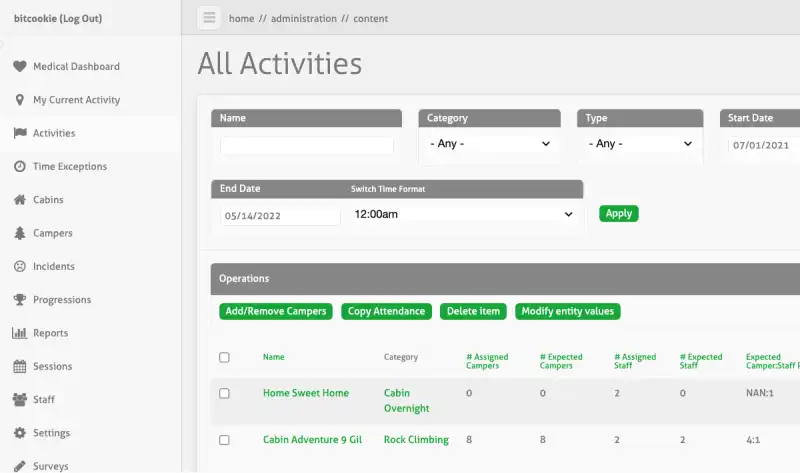
Task: Sort by Expected Camper:Staff column
Action: click(772, 361)
